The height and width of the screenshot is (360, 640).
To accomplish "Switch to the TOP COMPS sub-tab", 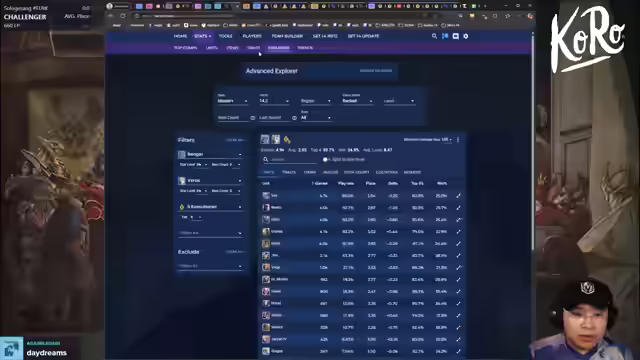I will click(185, 48).
